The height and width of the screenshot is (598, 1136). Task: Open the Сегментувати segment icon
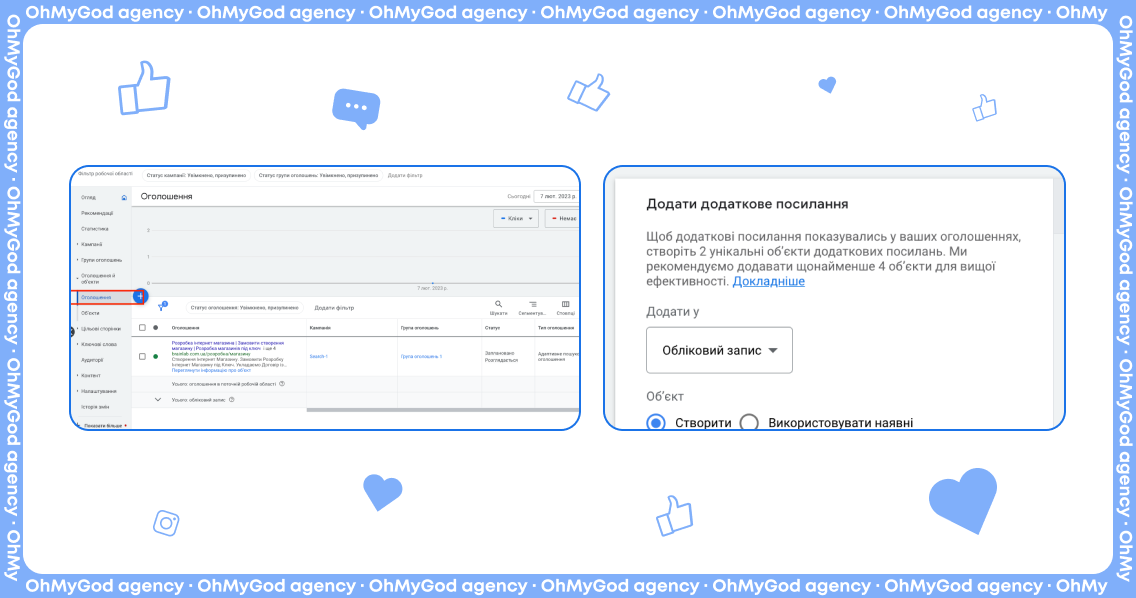(x=532, y=304)
